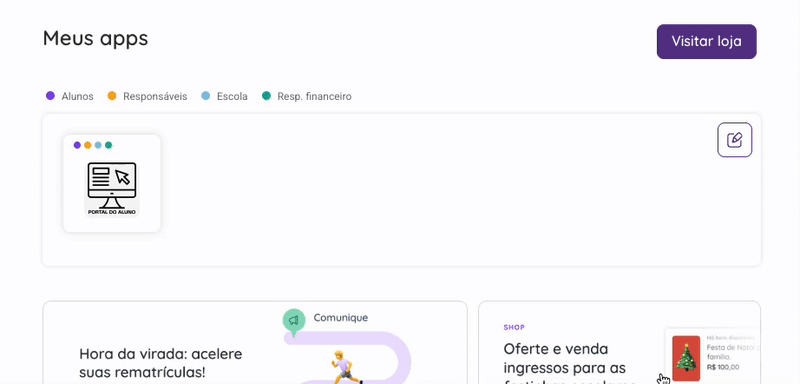Click the Escola legend label

pos(232,96)
